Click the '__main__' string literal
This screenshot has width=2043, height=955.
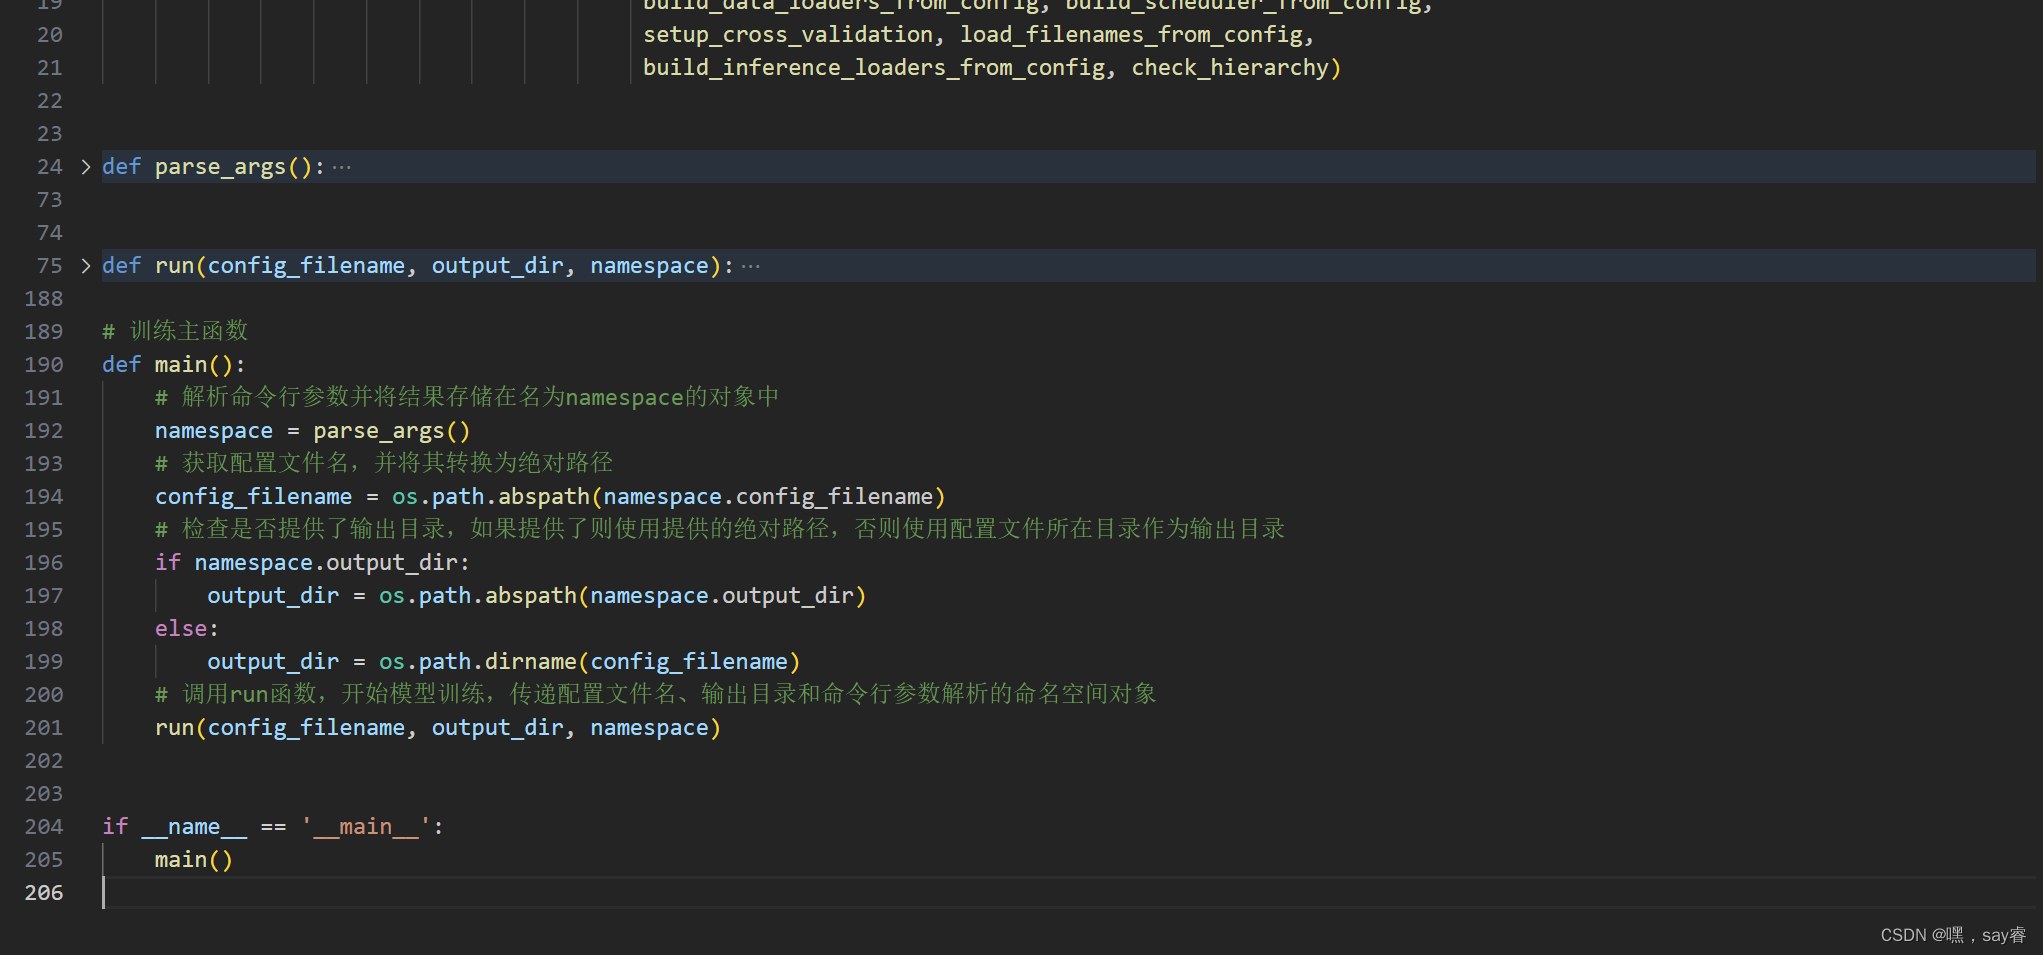tap(366, 827)
